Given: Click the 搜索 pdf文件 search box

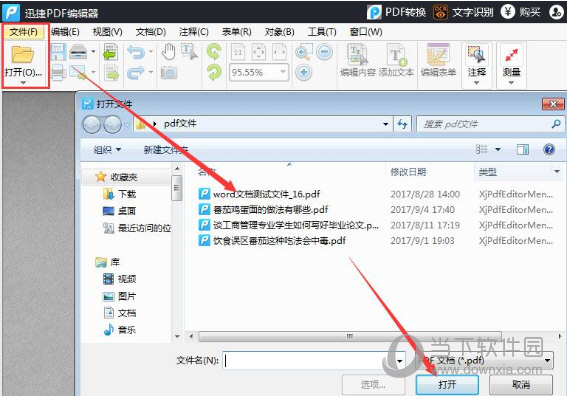Looking at the screenshot, I should [490, 124].
